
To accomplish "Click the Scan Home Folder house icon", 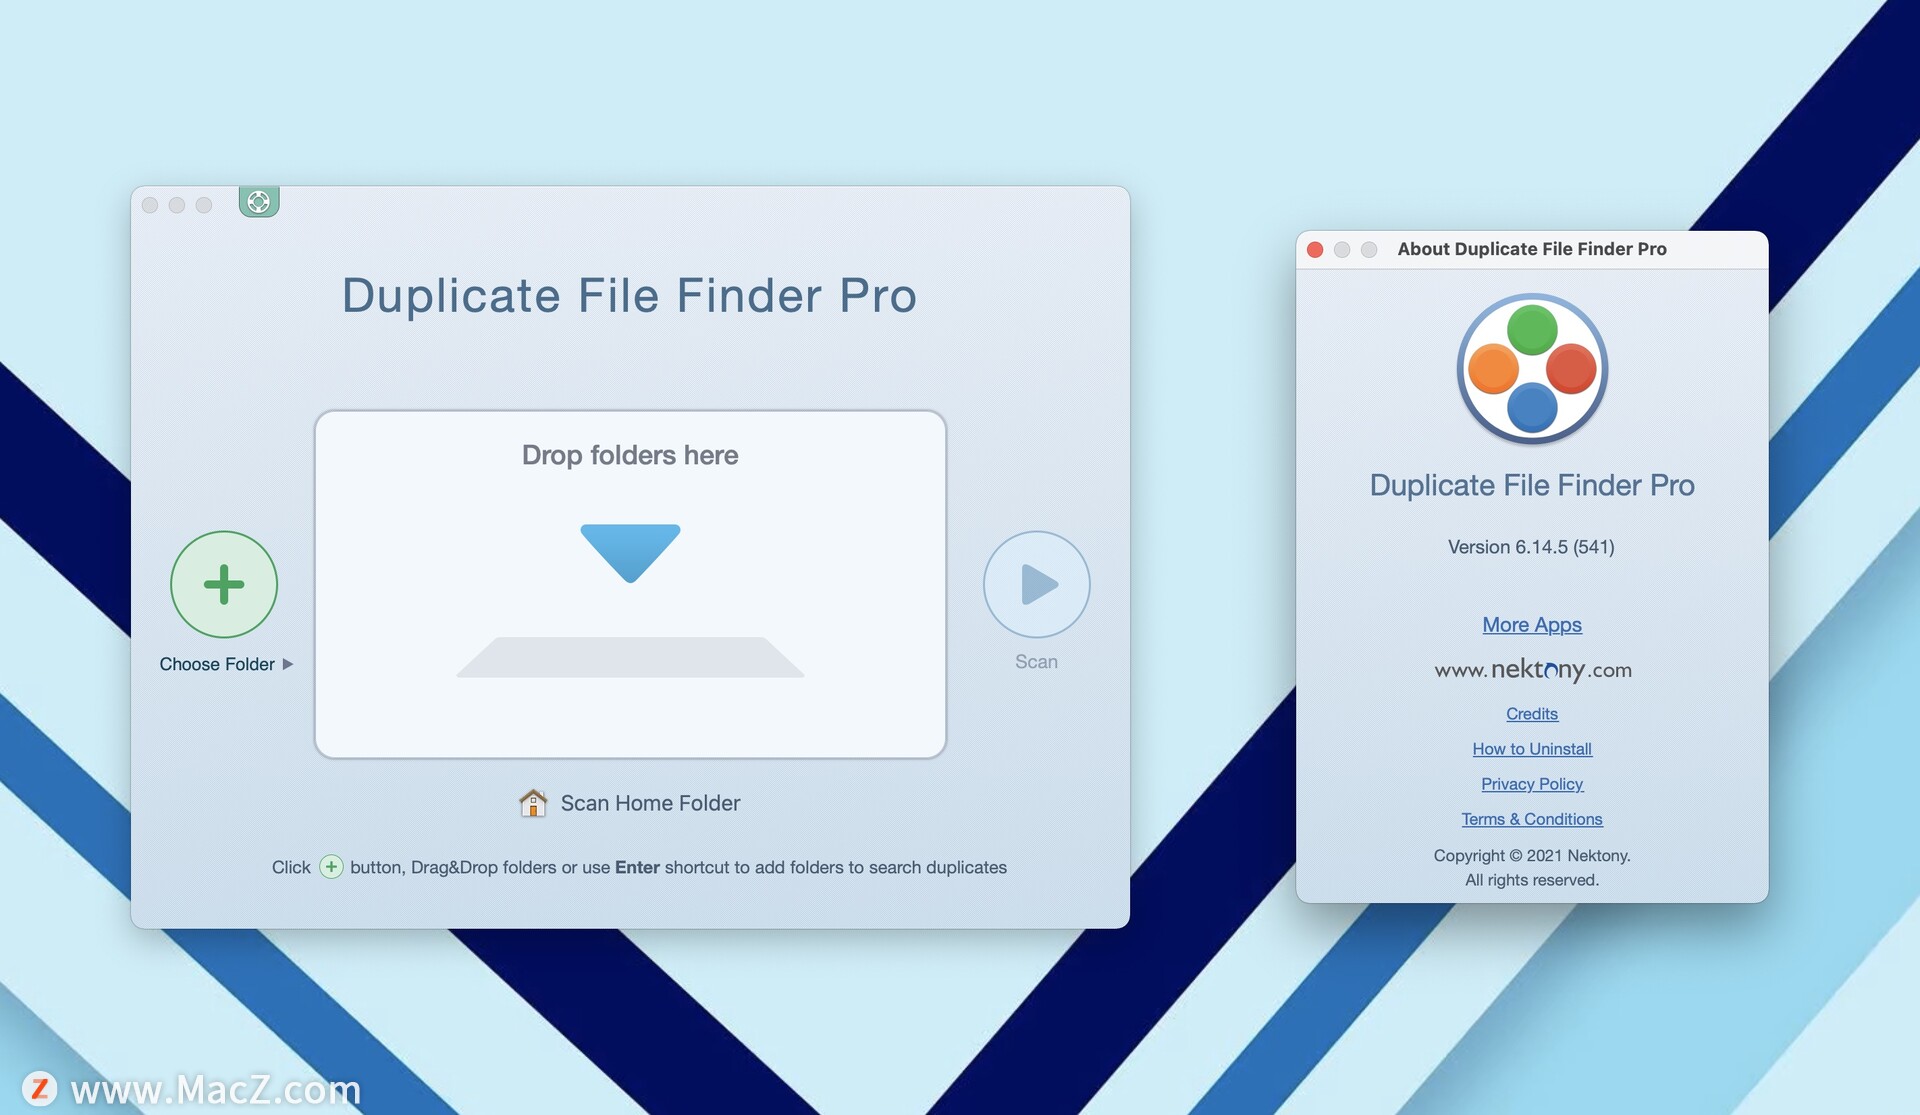I will tap(533, 803).
